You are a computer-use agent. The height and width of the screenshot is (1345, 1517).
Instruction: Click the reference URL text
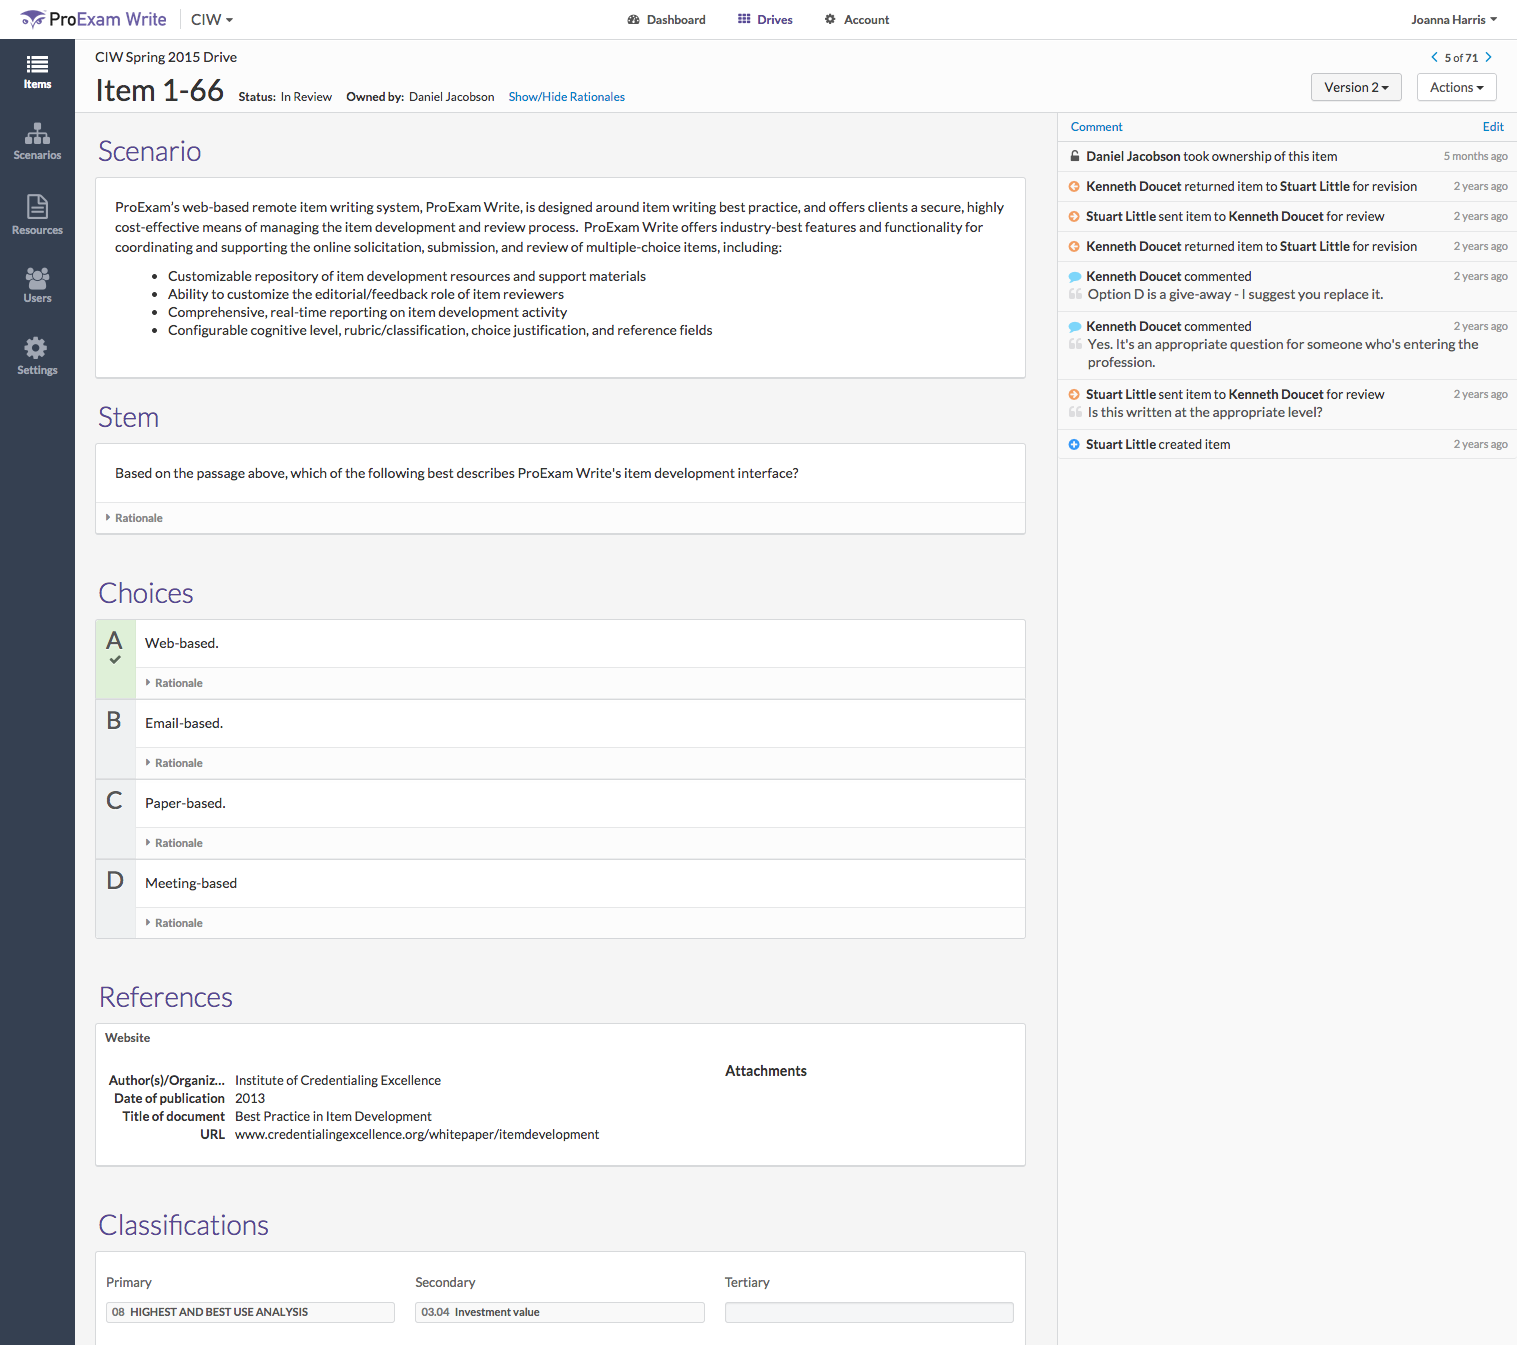point(417,1134)
